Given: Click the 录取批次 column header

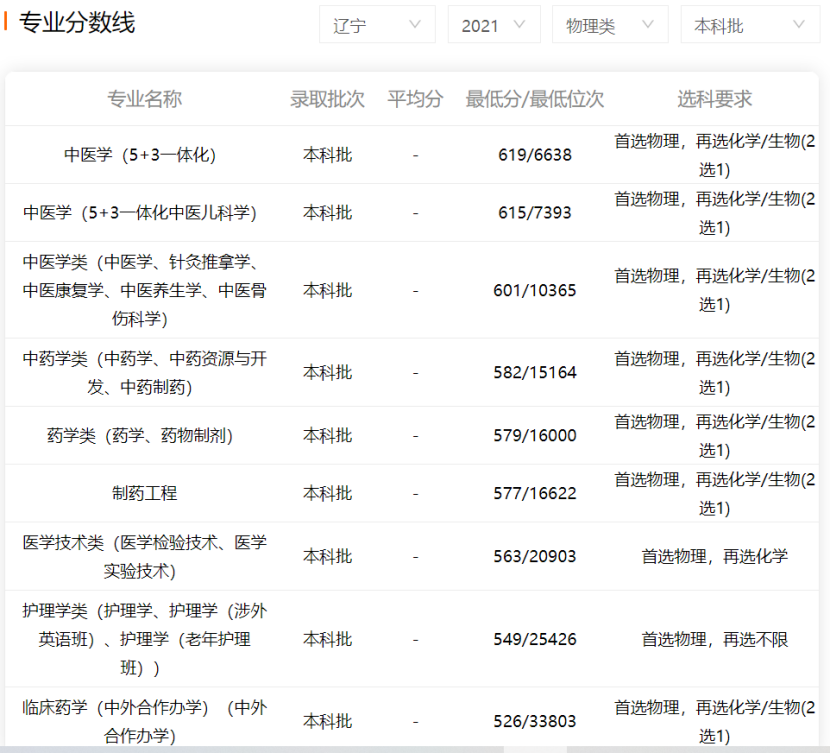Looking at the screenshot, I should tap(327, 99).
